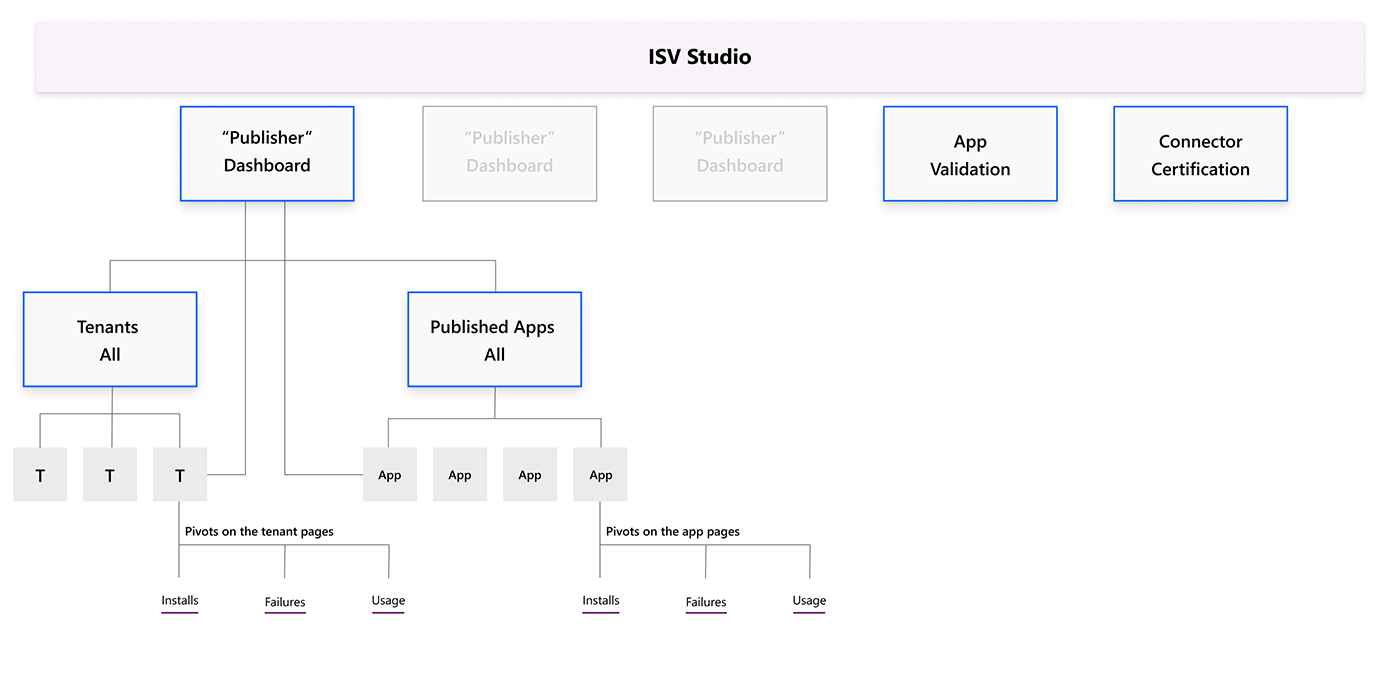Open the Tenants All node
1400x689 pixels.
click(x=109, y=339)
